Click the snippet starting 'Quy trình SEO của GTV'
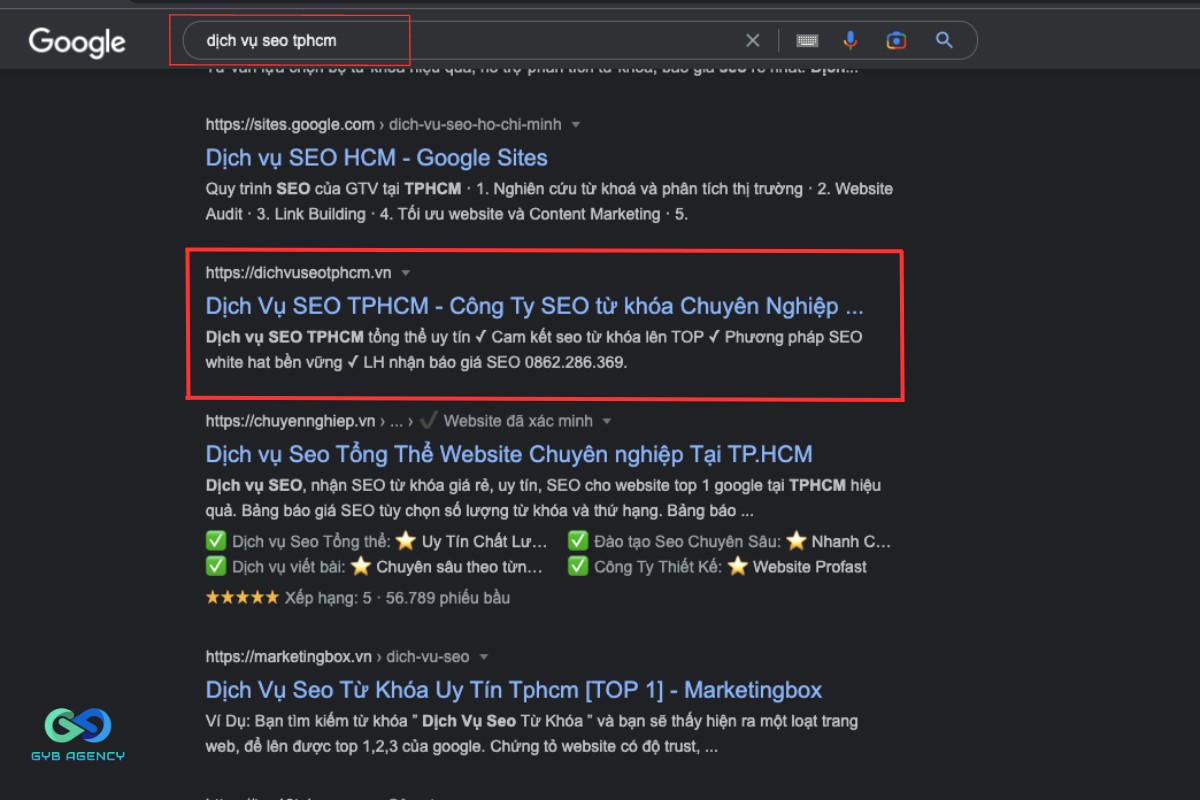 [549, 201]
